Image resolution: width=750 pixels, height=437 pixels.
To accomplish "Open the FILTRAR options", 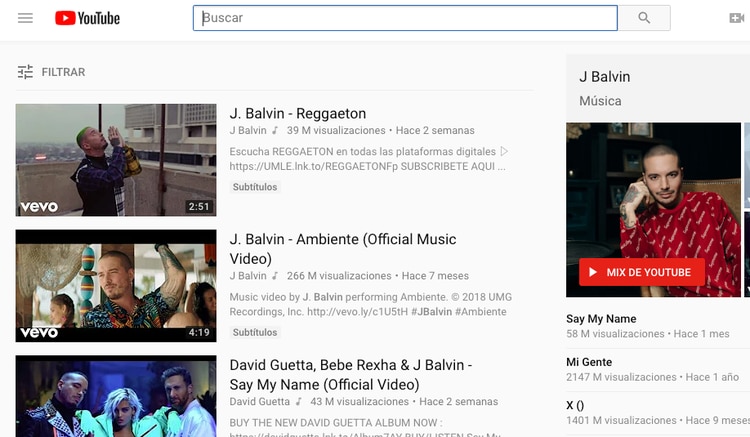I will pos(63,72).
